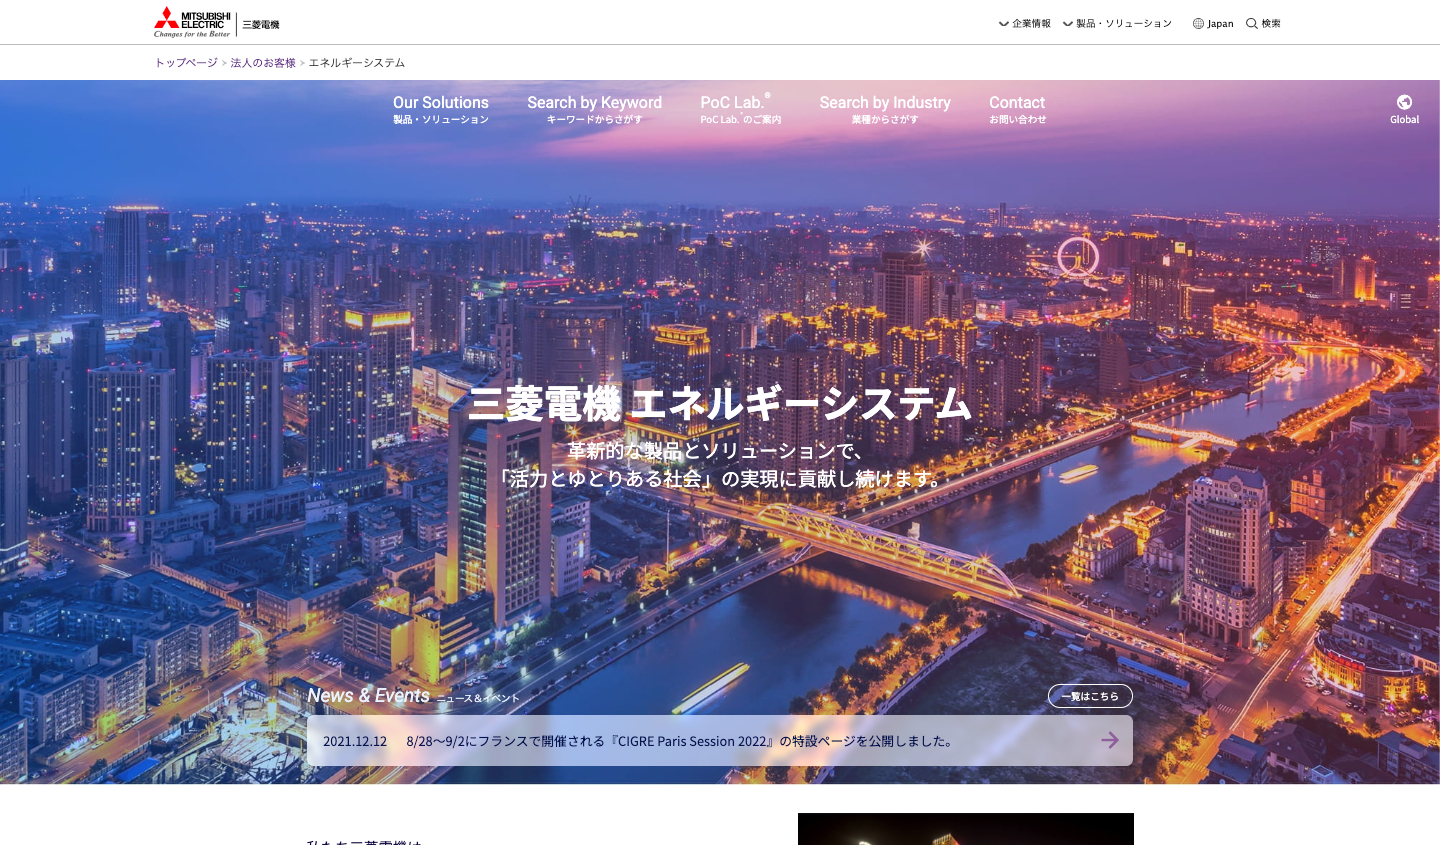This screenshot has width=1440, height=845.
Task: Click the Japan globe region icon
Action: point(1198,23)
